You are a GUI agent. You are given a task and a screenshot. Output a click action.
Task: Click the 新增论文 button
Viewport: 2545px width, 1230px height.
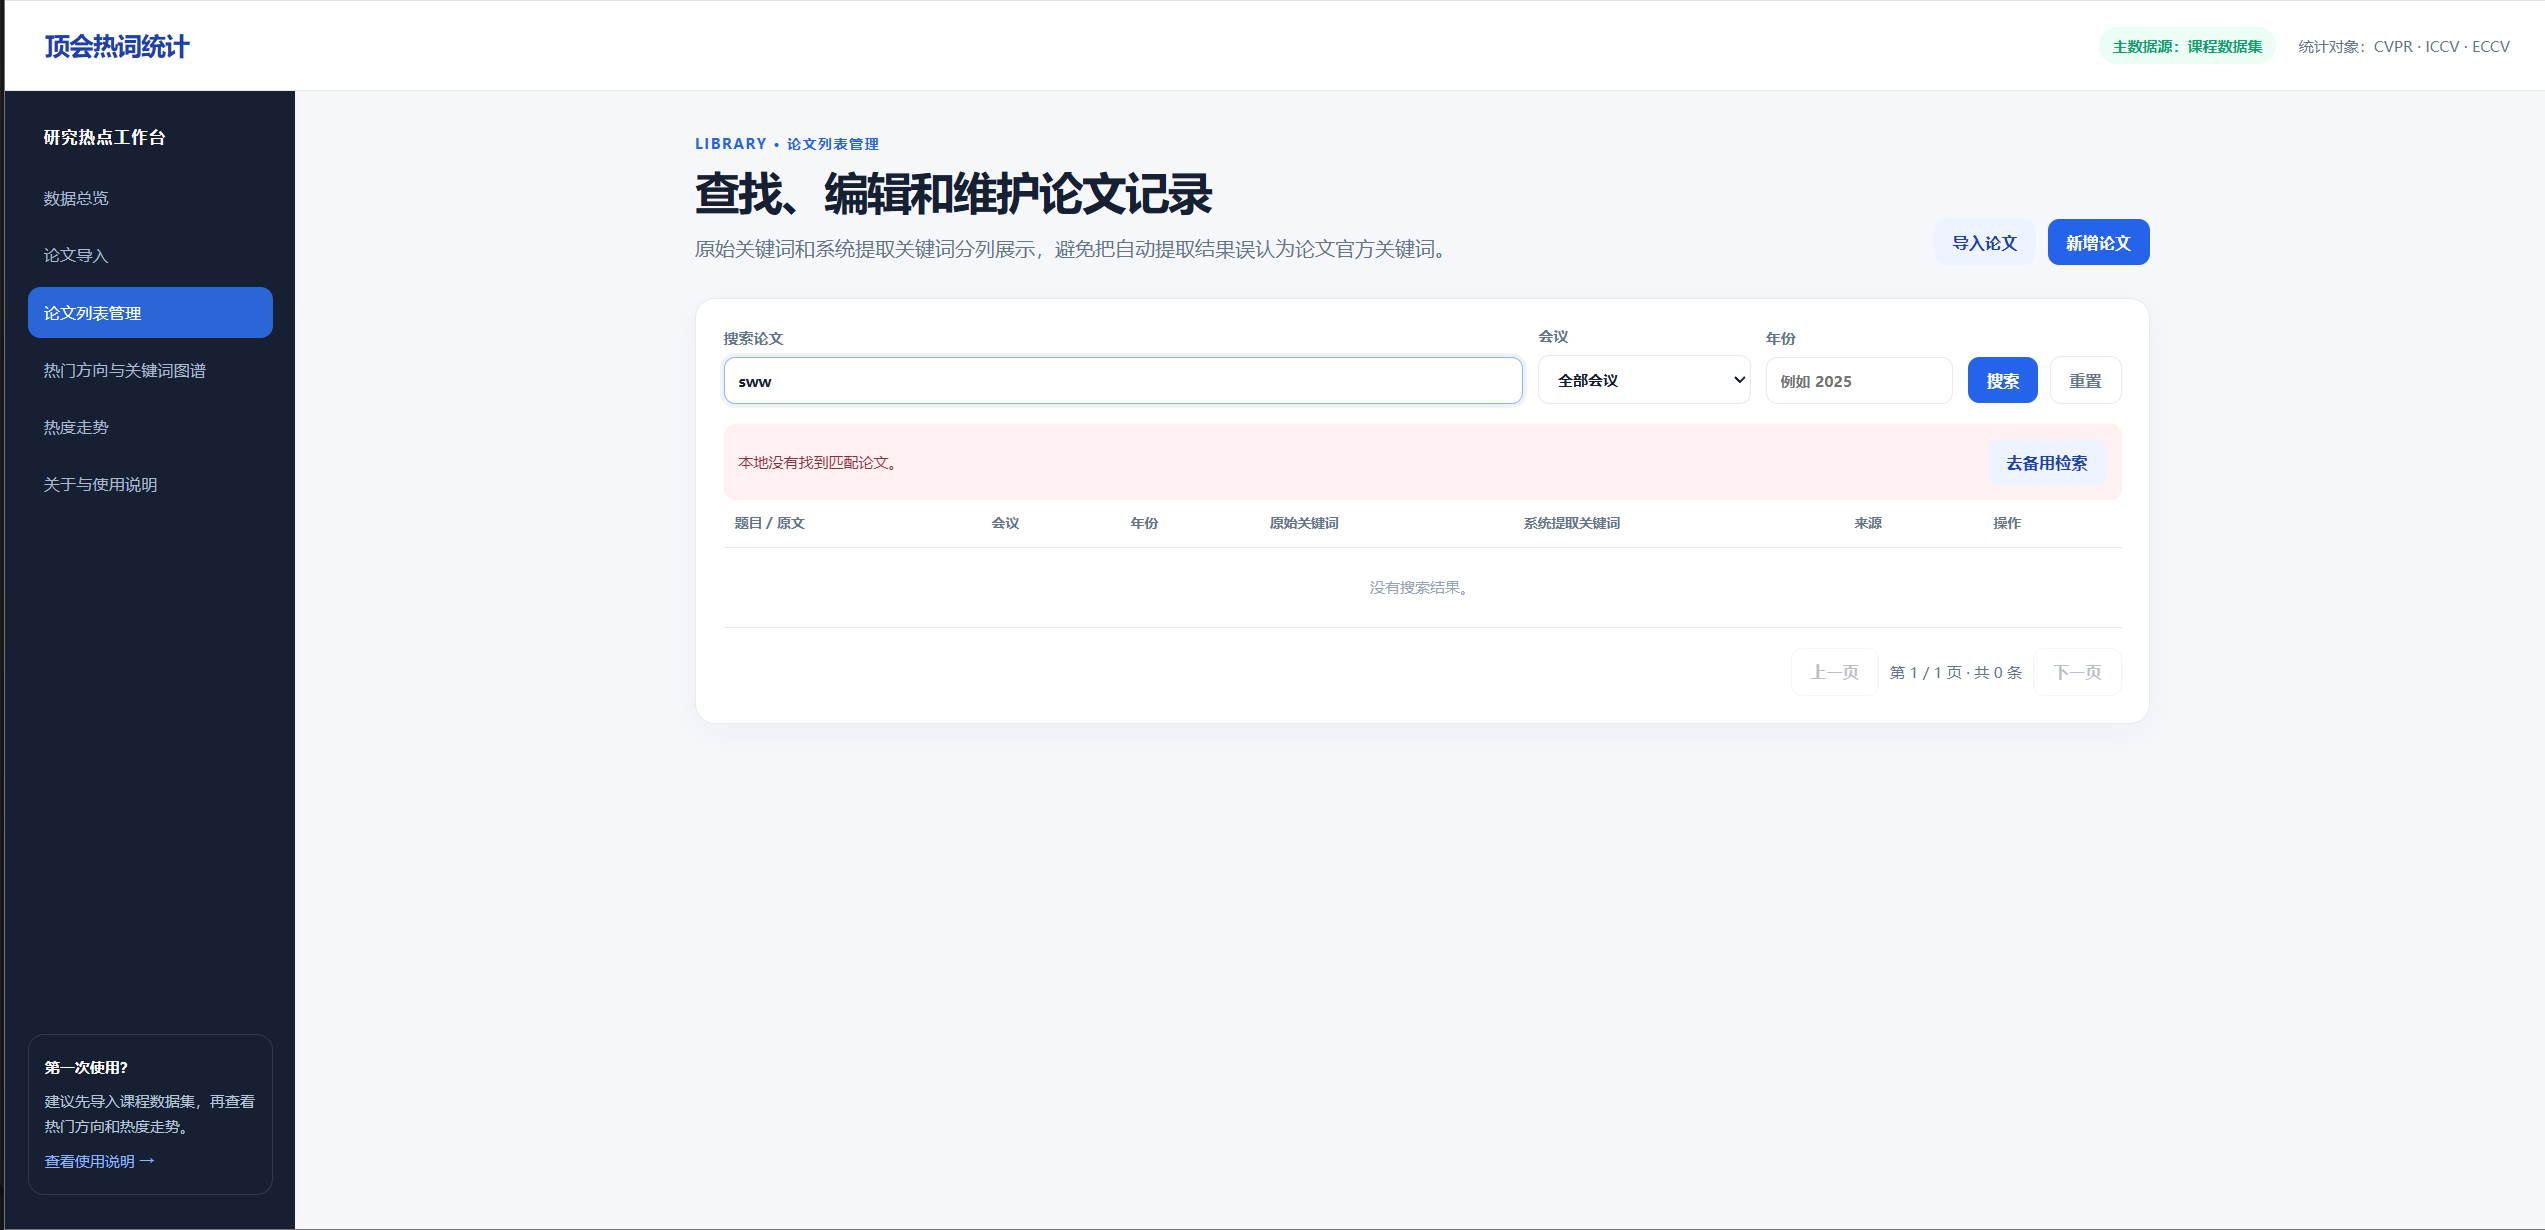[x=2098, y=242]
